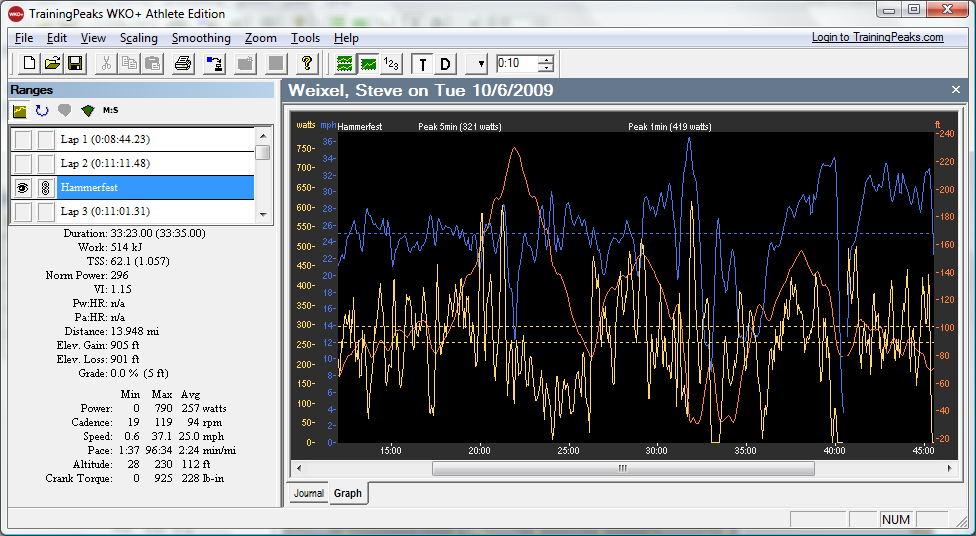Toggle the chain link icon for Hammerfest

tap(45, 187)
